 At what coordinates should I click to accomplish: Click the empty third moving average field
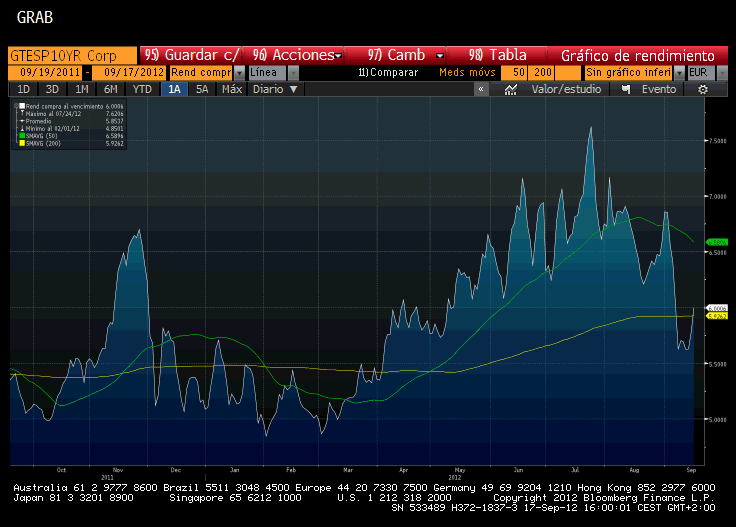coord(568,73)
